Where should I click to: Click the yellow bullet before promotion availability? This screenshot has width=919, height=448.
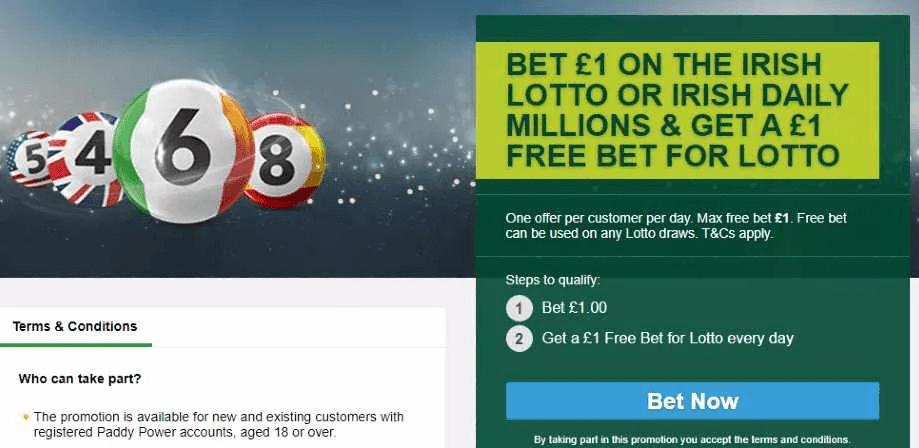click(26, 417)
